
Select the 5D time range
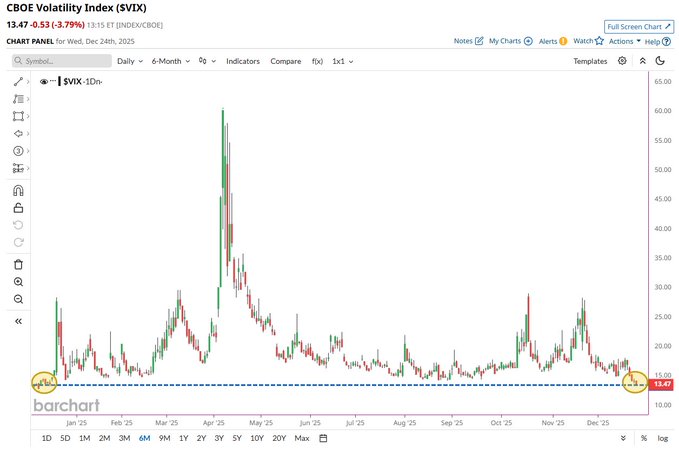point(65,438)
